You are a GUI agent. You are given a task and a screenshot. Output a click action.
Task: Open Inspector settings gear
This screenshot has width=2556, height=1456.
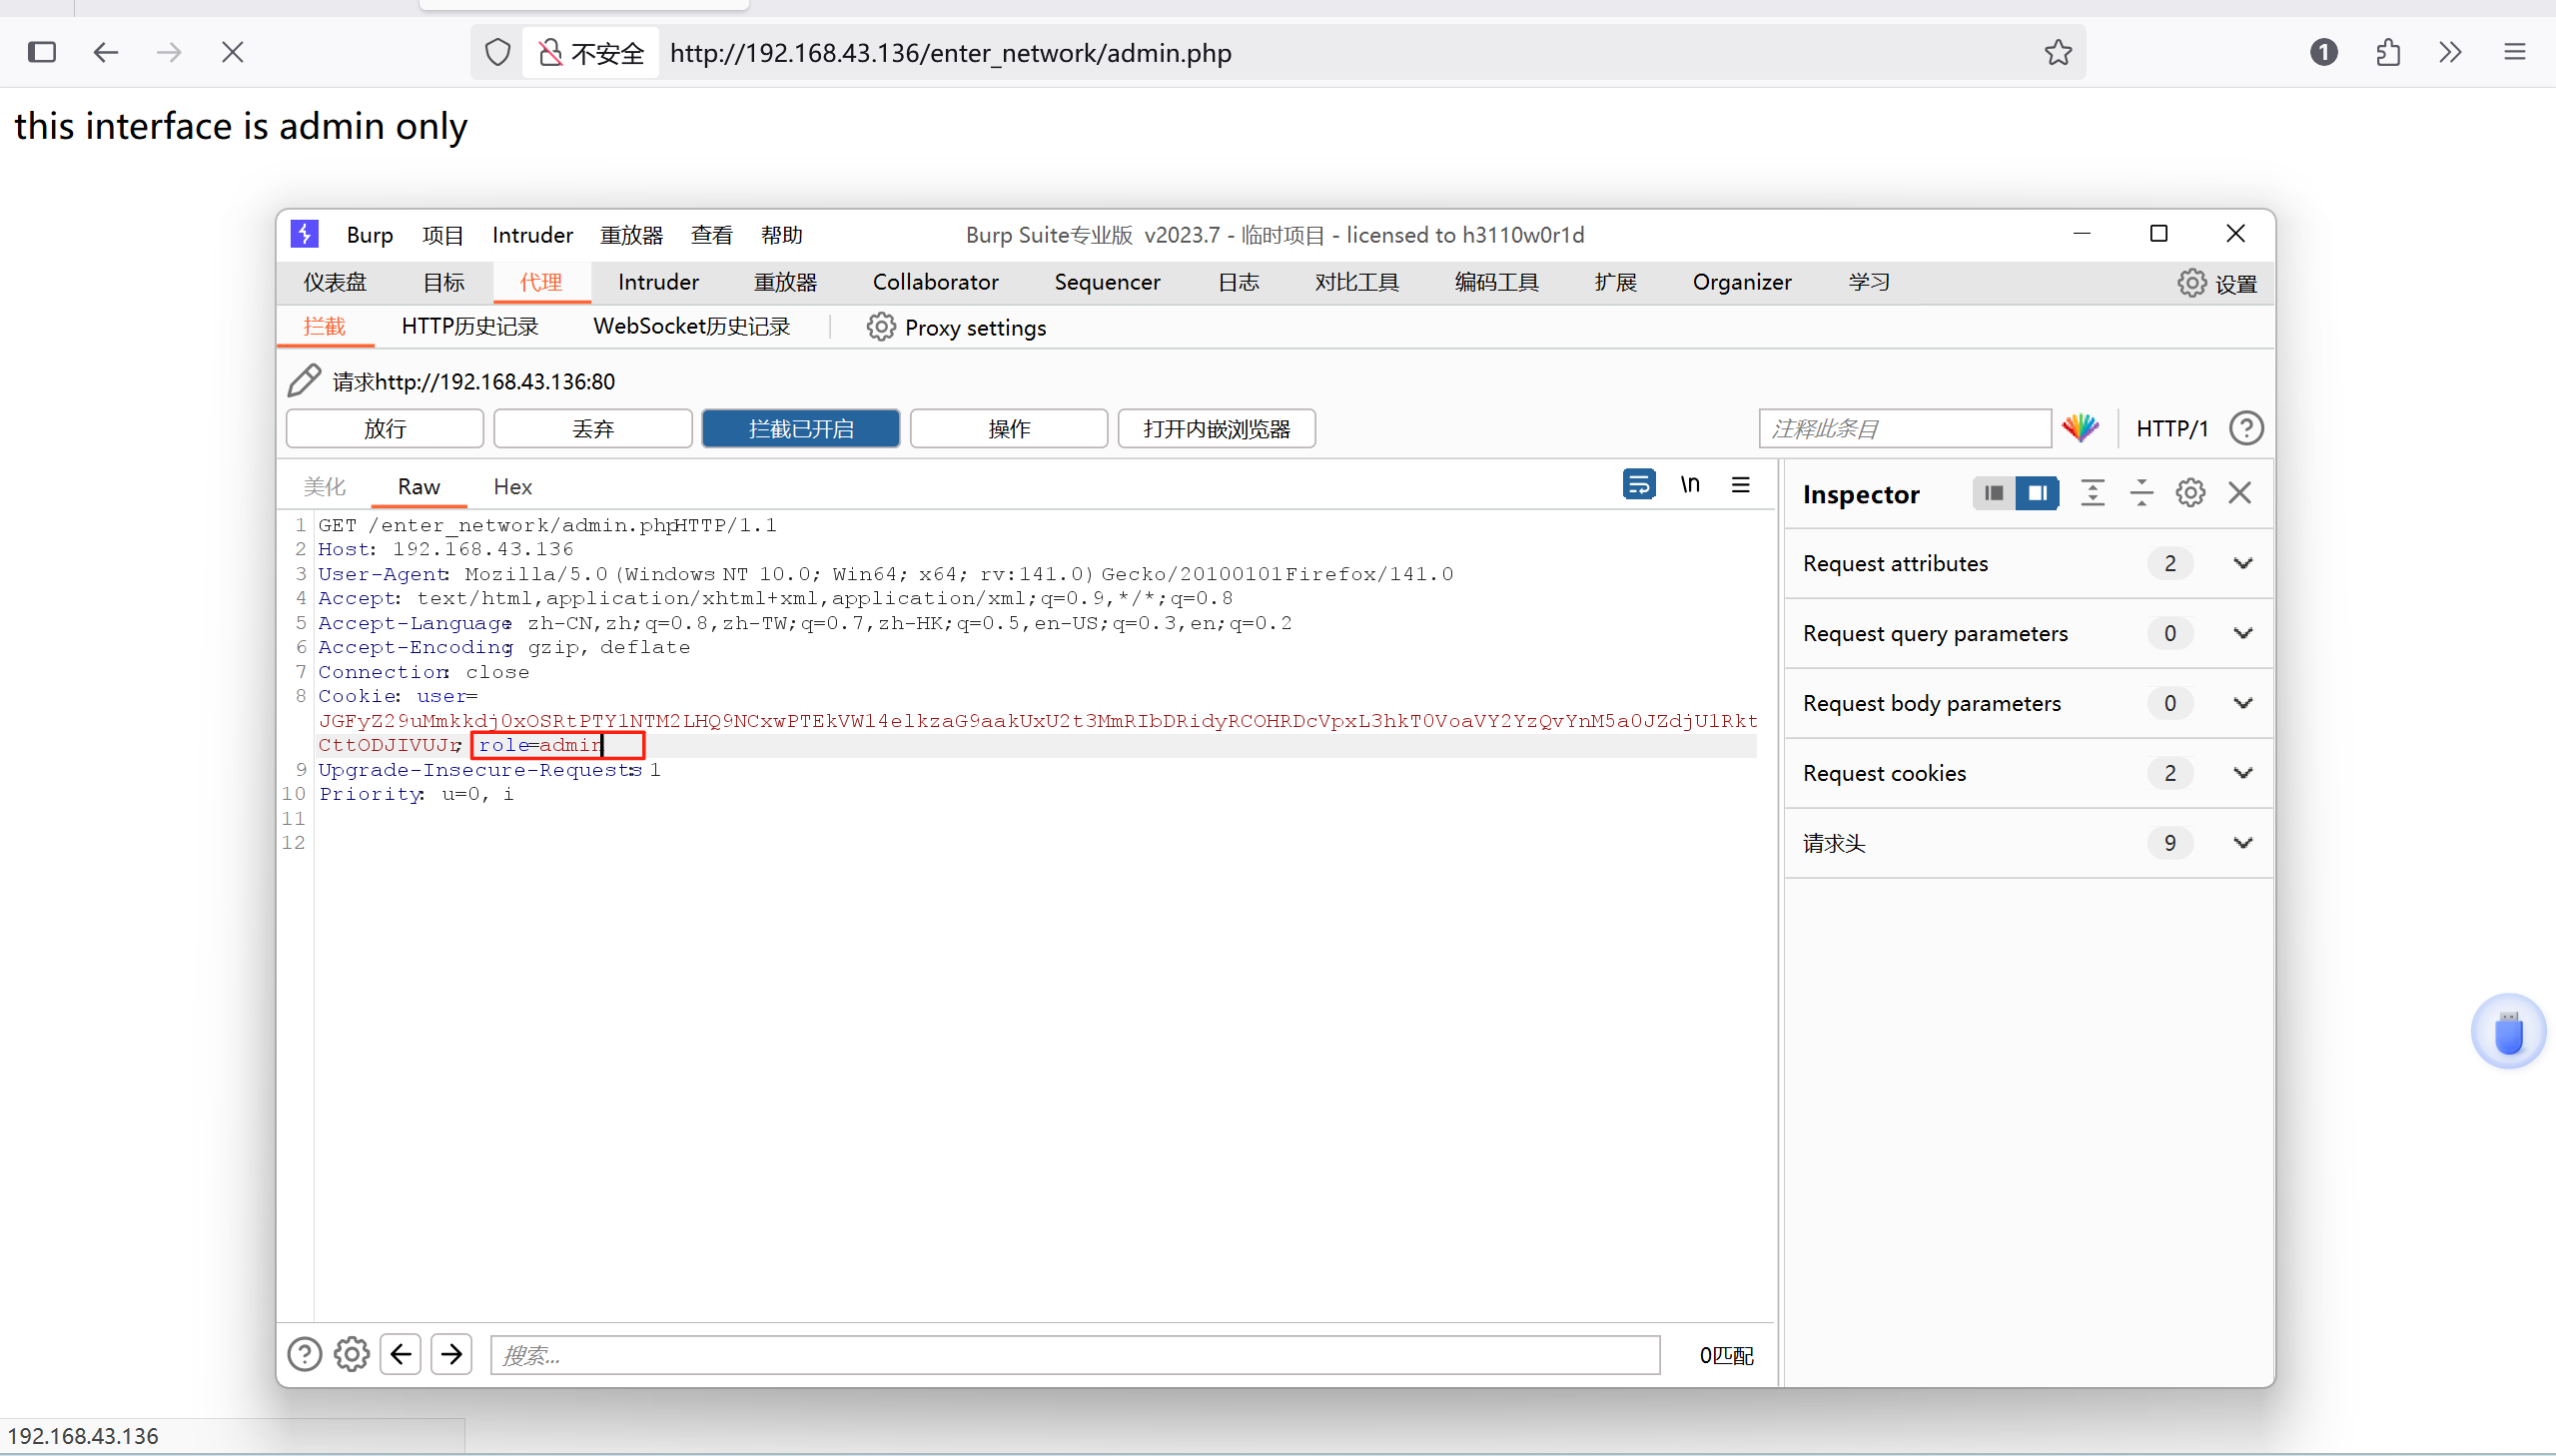coord(2190,493)
